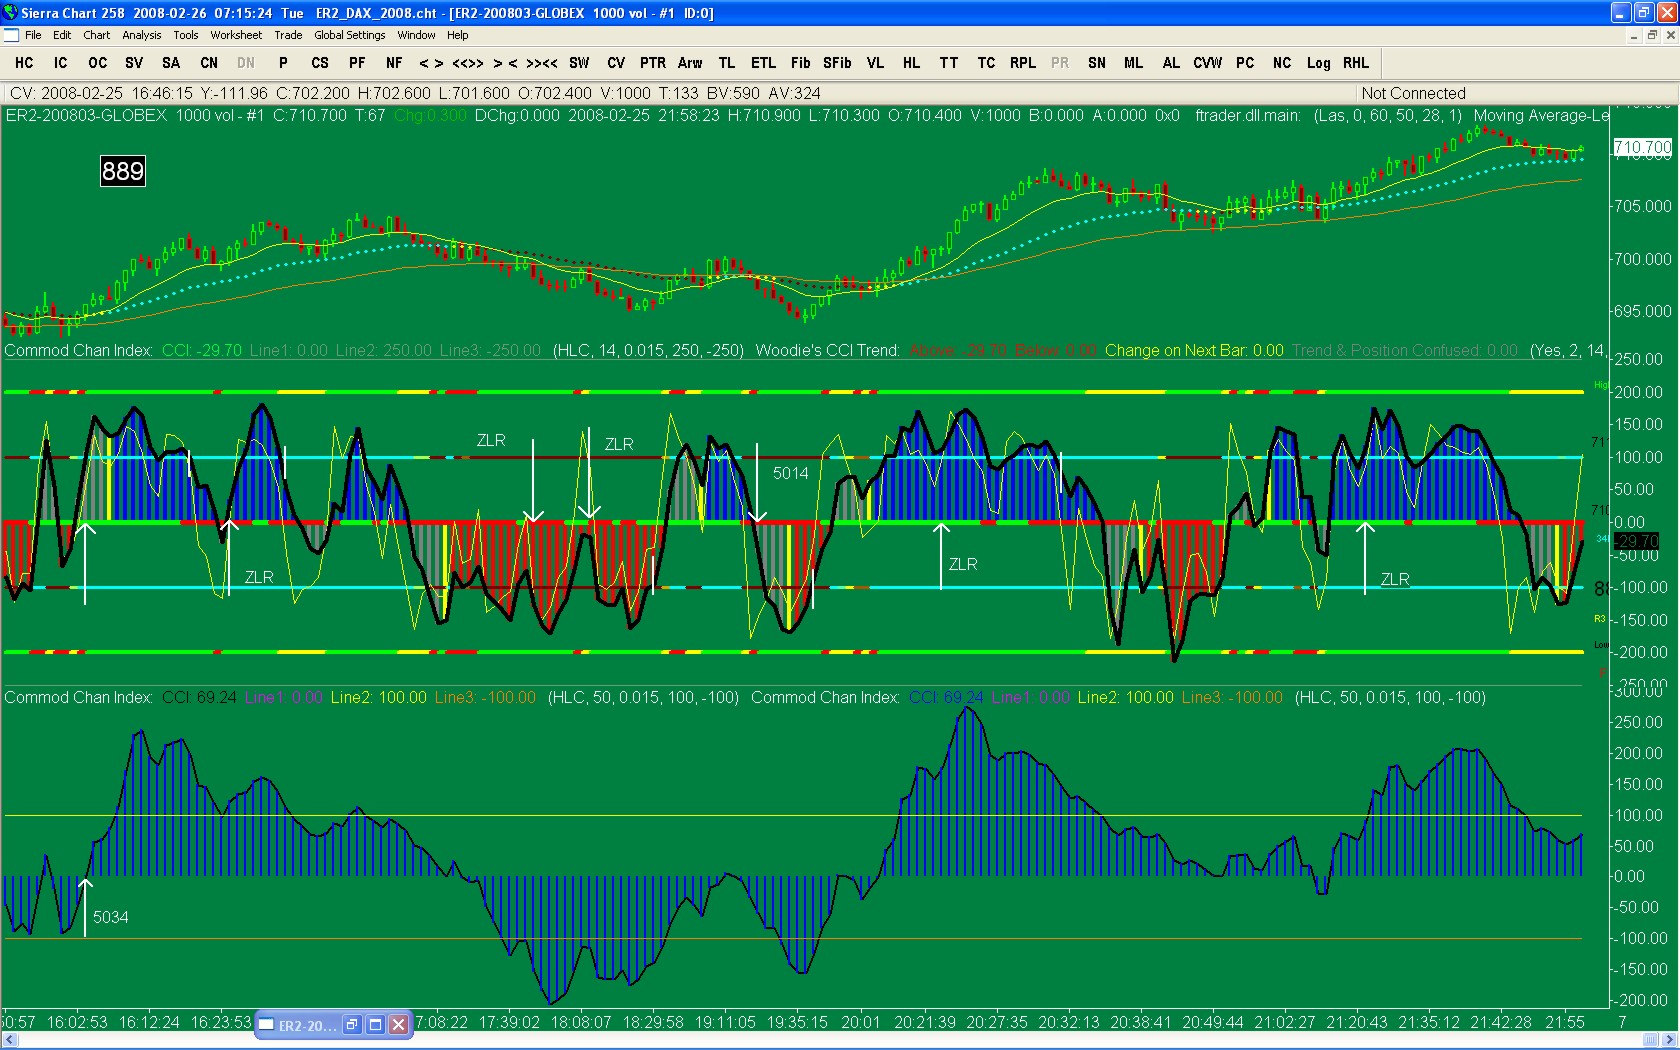The image size is (1680, 1050).
Task: Click the '889' label on the price chart
Action: click(123, 171)
